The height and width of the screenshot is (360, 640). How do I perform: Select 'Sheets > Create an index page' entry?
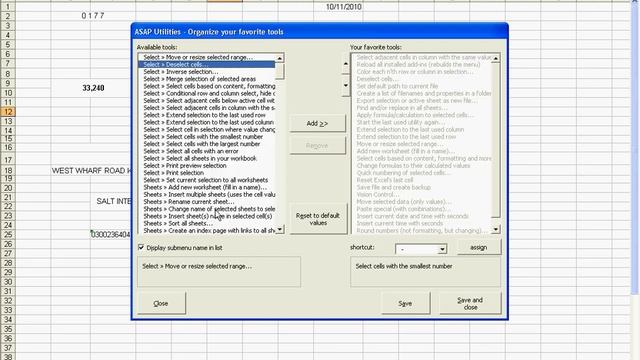(x=207, y=230)
